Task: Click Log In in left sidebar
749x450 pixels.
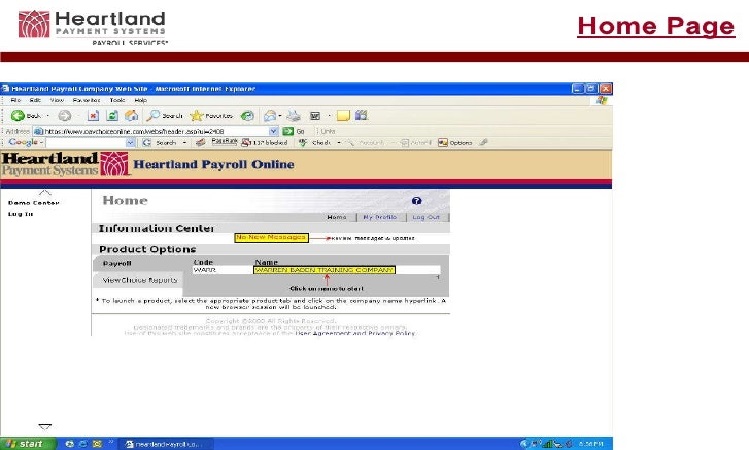Action: [x=21, y=214]
